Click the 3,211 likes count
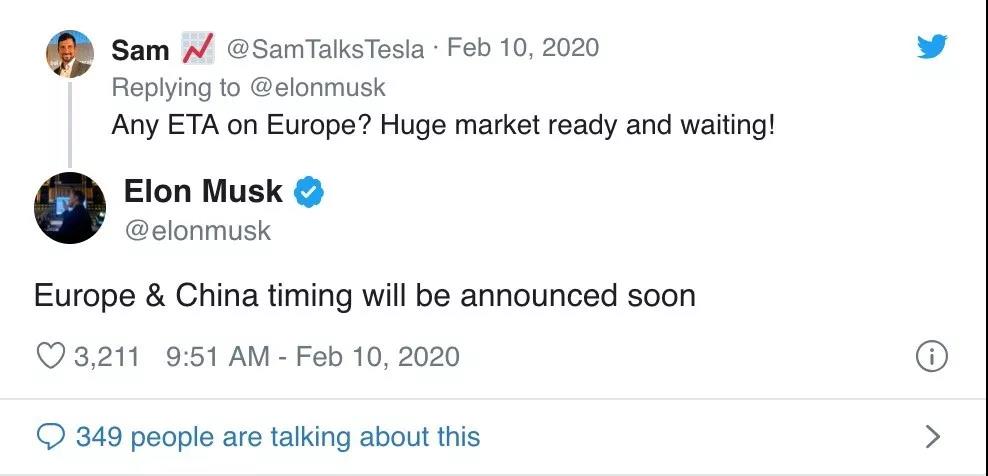988x476 pixels. point(107,356)
